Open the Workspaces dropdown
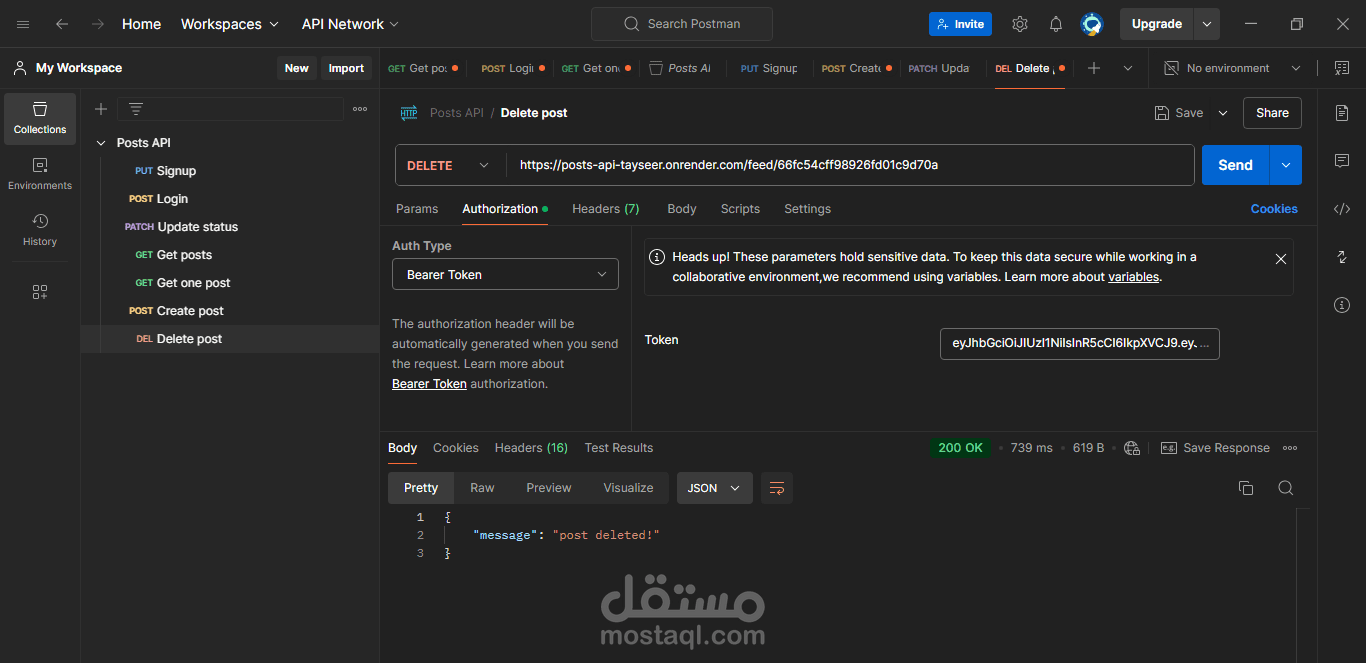The image size is (1366, 663). (x=230, y=24)
